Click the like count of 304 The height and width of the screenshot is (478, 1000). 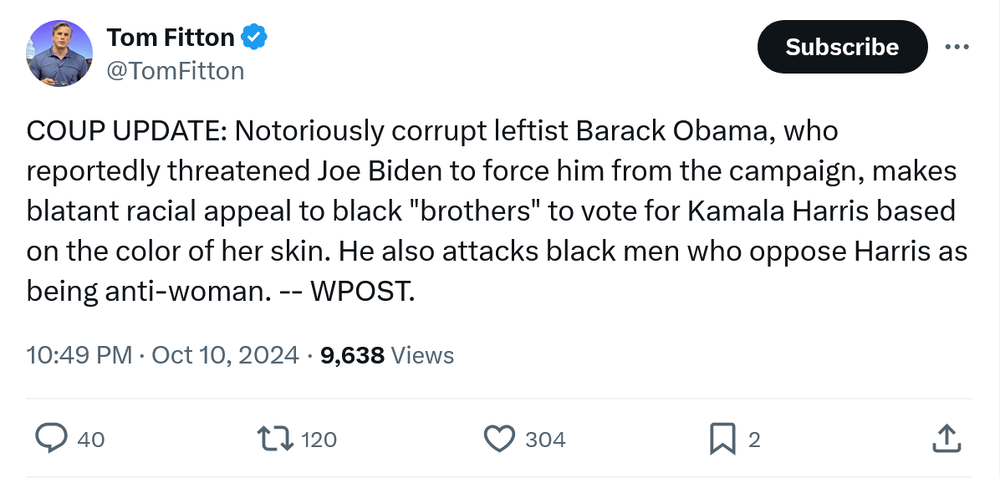click(x=545, y=439)
